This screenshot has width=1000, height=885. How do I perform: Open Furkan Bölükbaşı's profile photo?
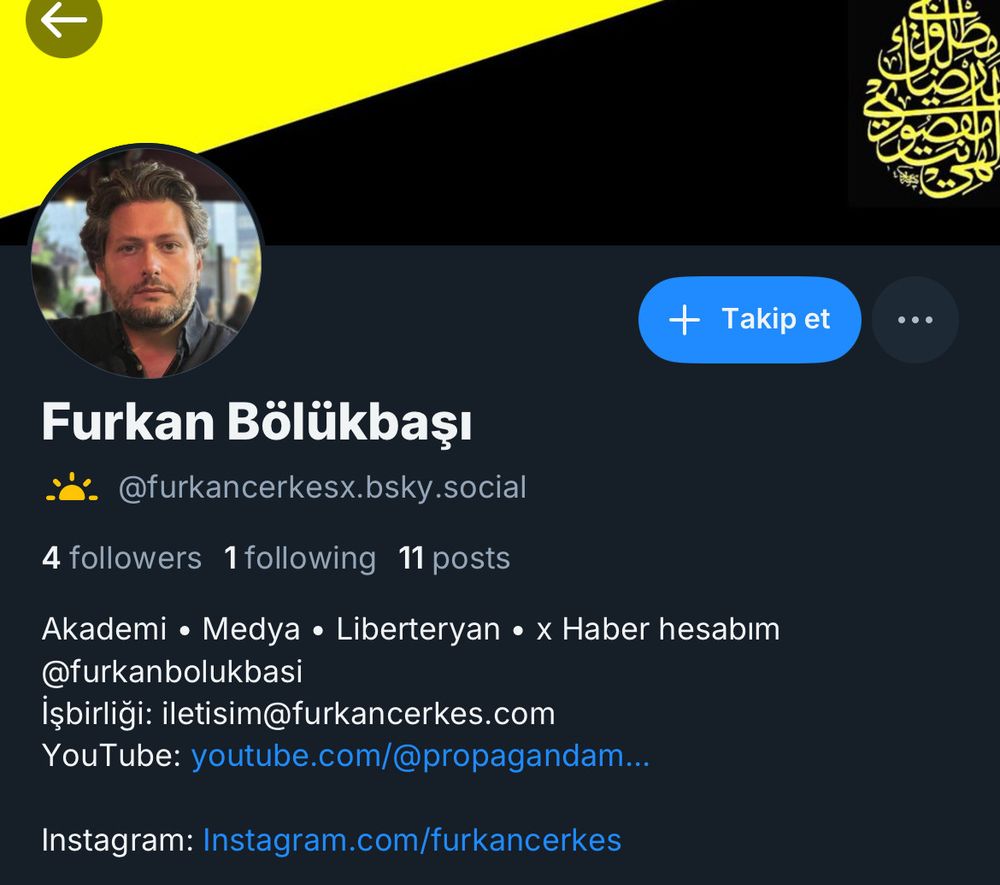[x=146, y=261]
